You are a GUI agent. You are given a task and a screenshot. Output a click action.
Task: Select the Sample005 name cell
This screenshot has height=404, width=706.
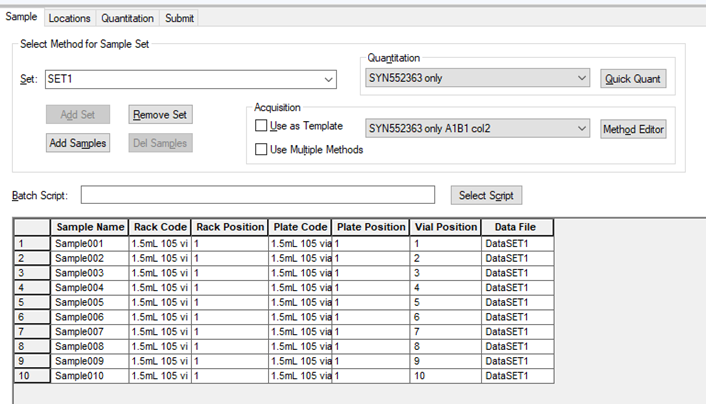(x=90, y=302)
